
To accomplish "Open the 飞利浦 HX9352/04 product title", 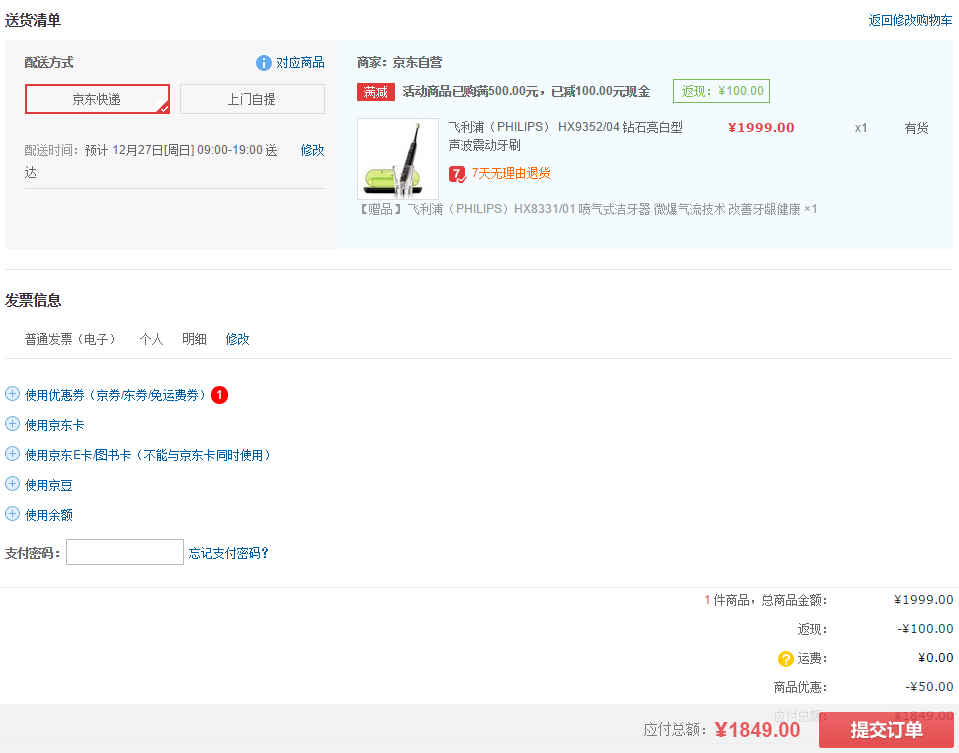I will click(565, 136).
